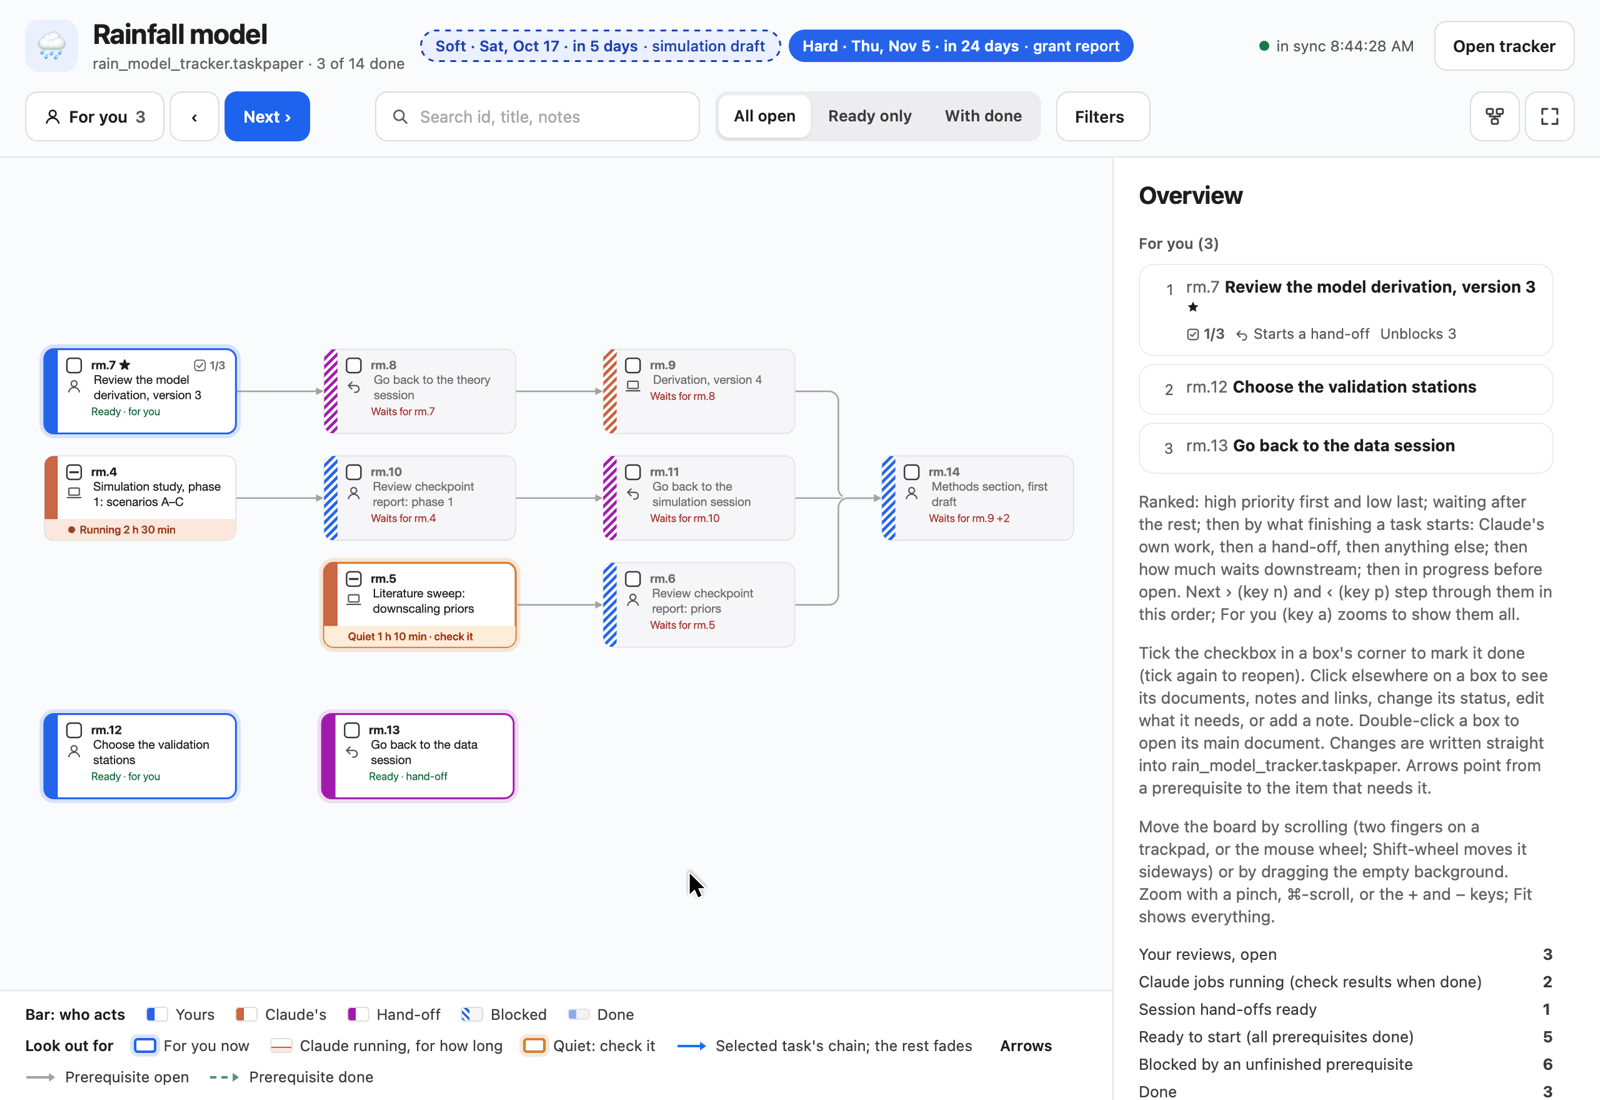Click the laptop icon on rm.4 card
Screen dimensions: 1600x1100
coord(74,493)
